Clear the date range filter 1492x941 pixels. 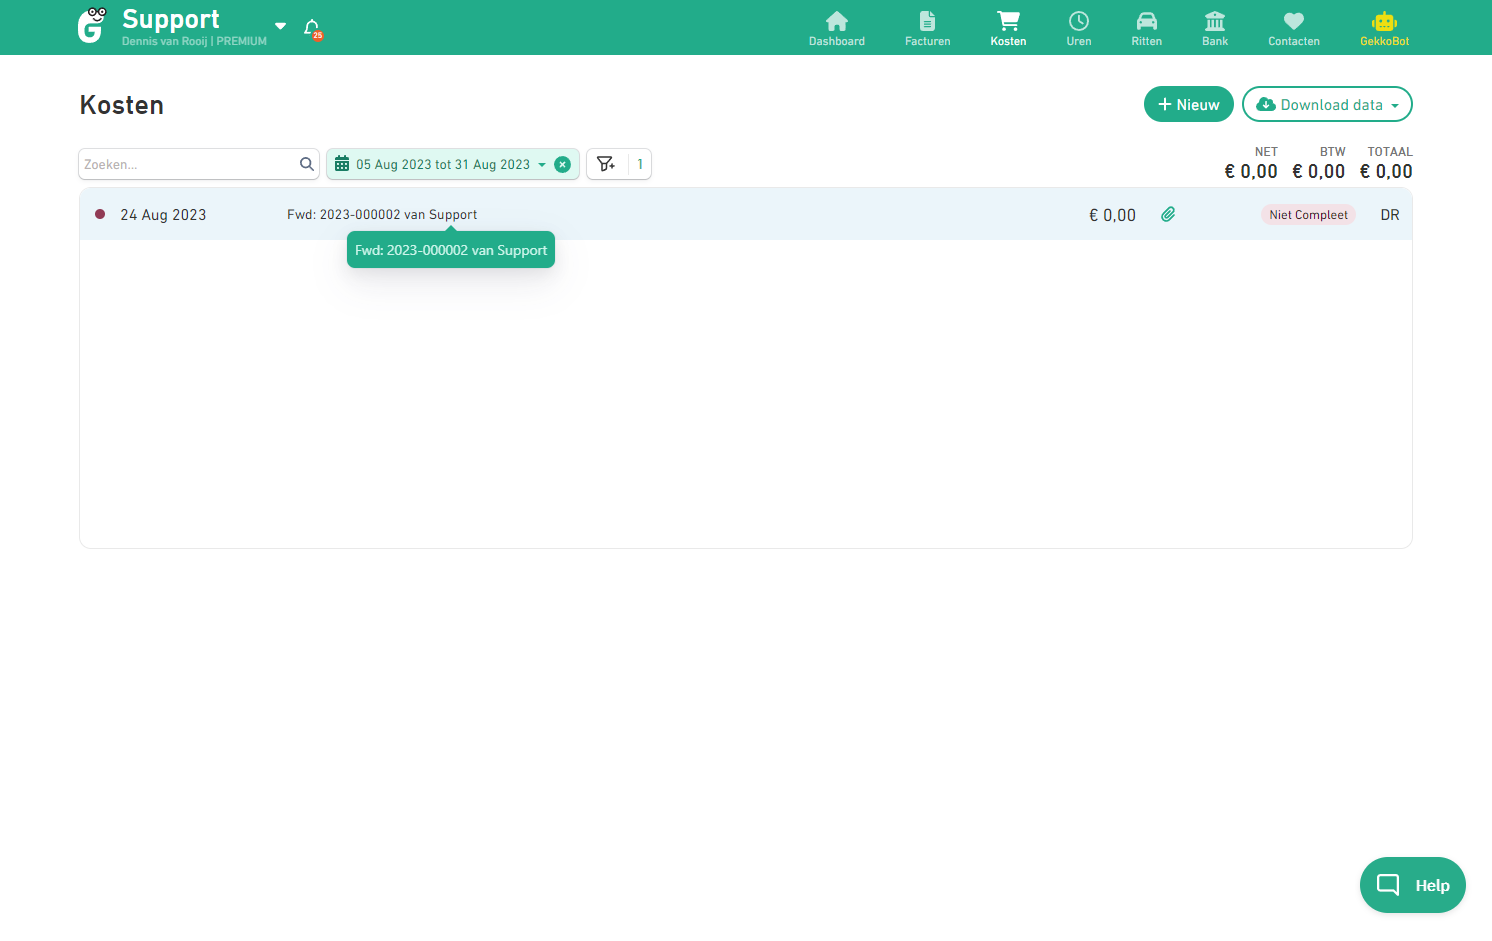(x=563, y=164)
